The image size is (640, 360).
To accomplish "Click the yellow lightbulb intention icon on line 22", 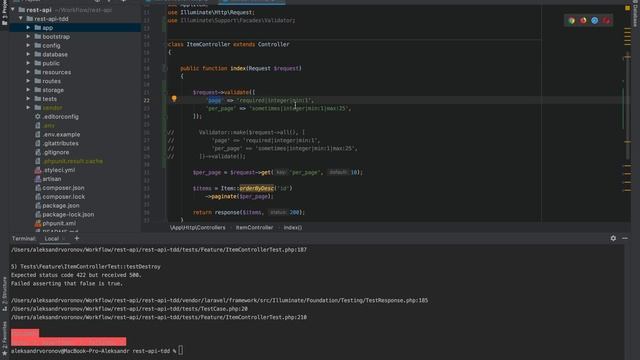I will pos(174,98).
